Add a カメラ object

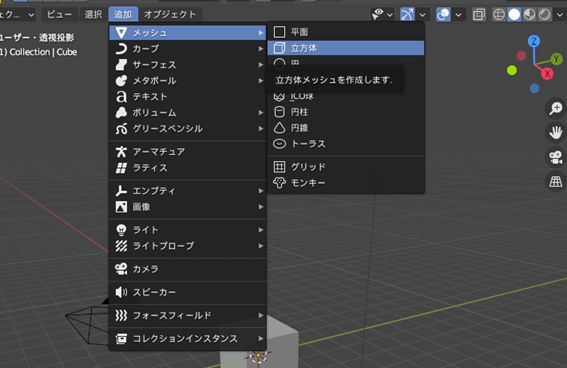(x=188, y=269)
